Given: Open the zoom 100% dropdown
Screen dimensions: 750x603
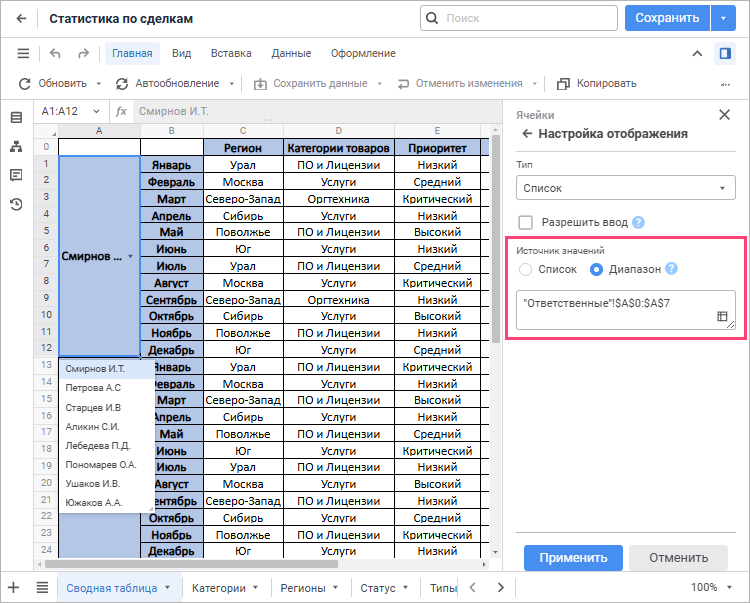Looking at the screenshot, I should pos(729,587).
